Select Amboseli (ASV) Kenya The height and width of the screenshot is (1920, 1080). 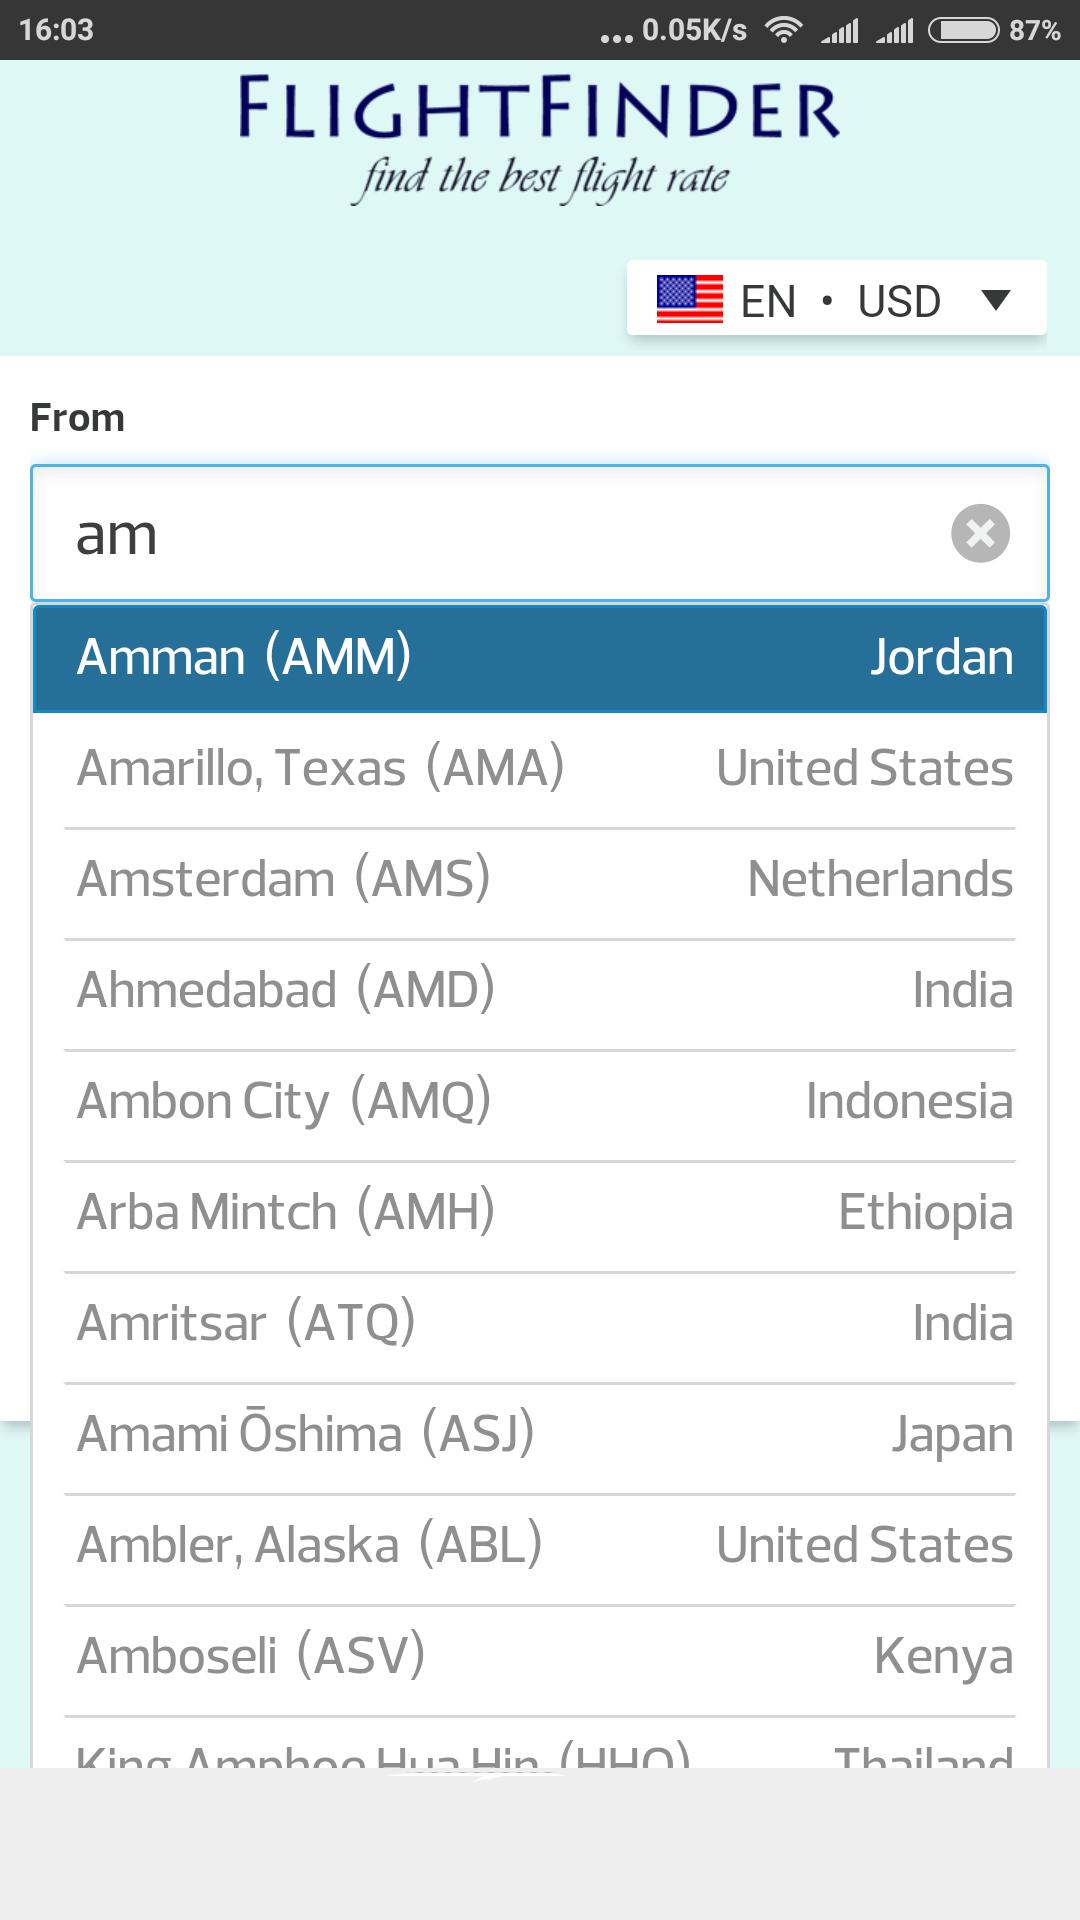[x=540, y=1657]
